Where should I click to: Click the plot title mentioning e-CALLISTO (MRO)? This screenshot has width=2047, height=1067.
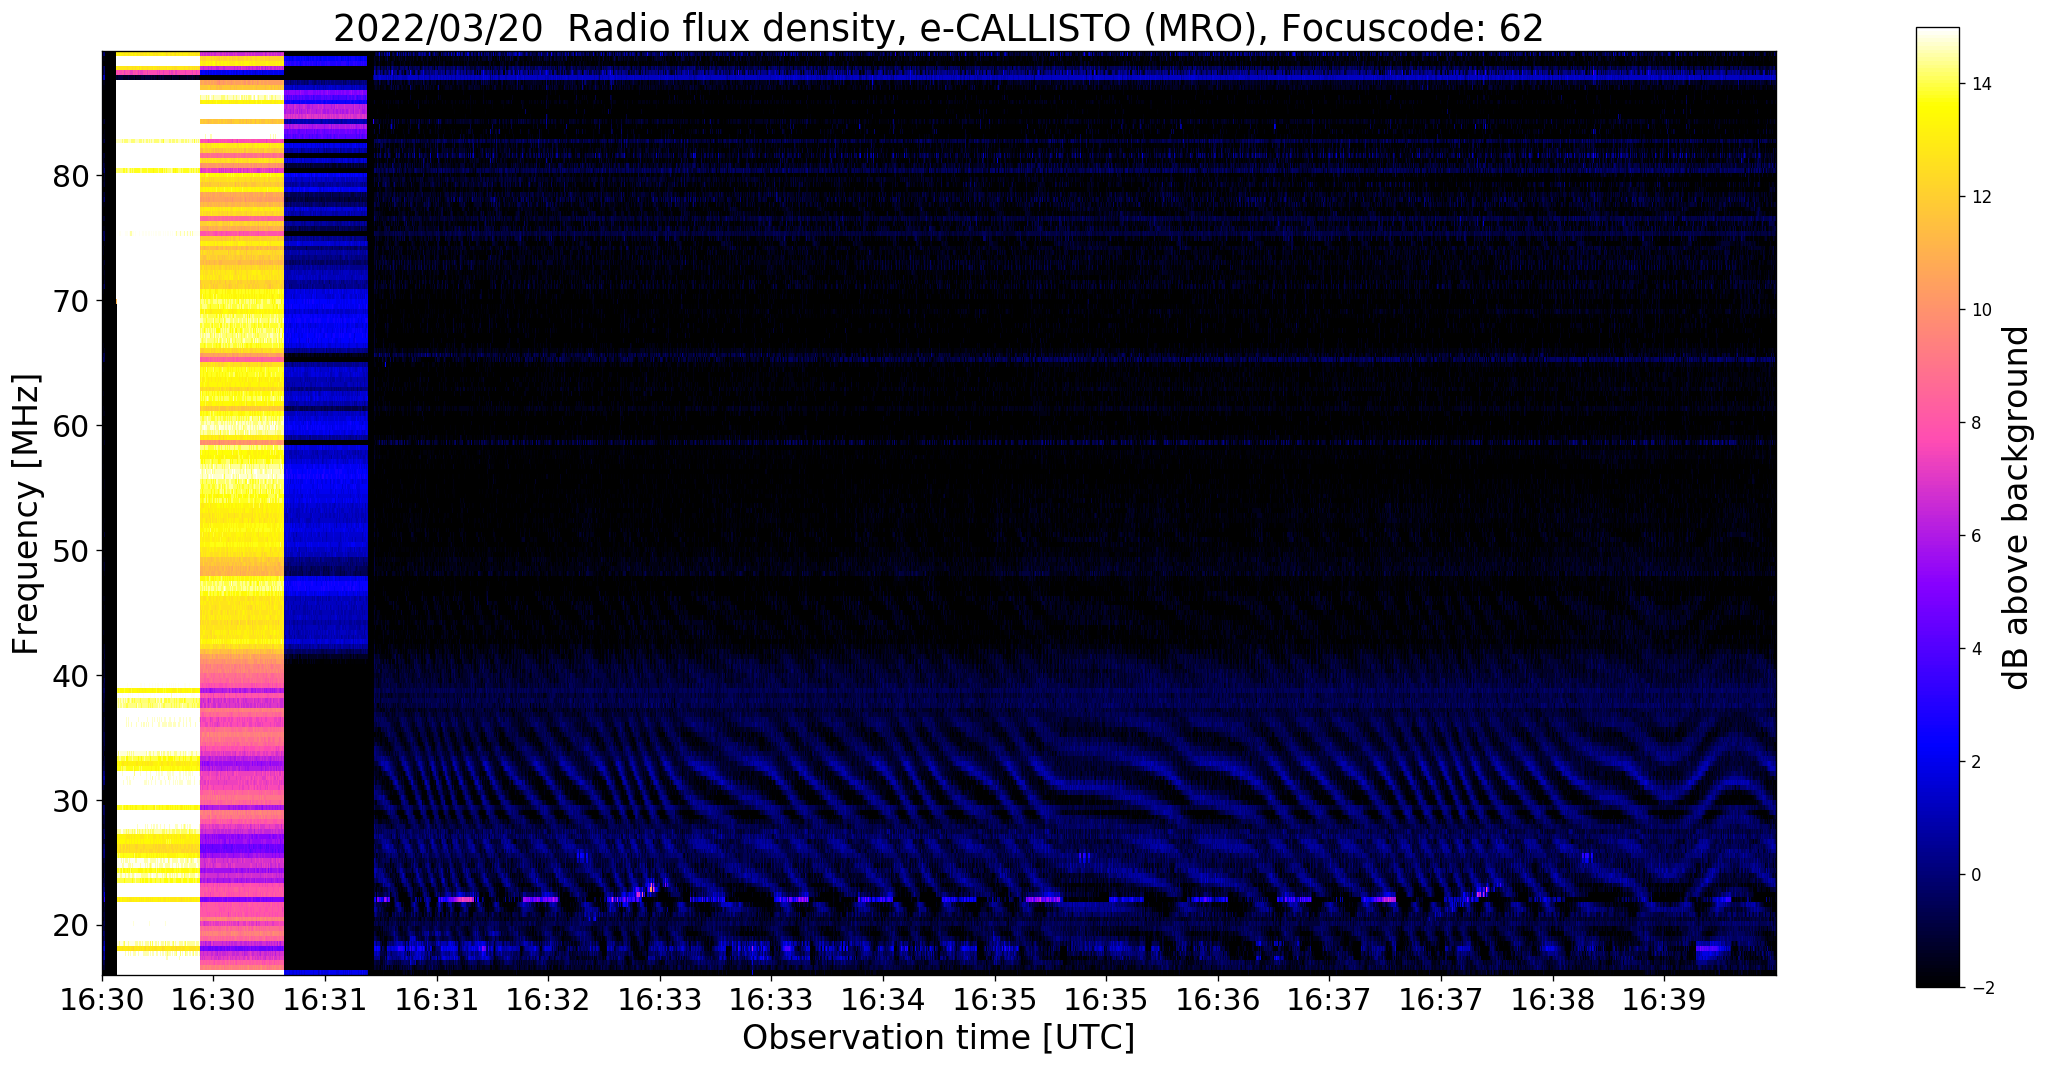[x=938, y=28]
